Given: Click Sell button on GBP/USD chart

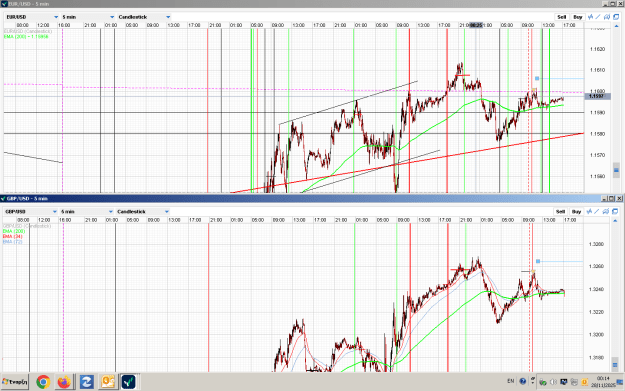Looking at the screenshot, I should pyautogui.click(x=560, y=211).
